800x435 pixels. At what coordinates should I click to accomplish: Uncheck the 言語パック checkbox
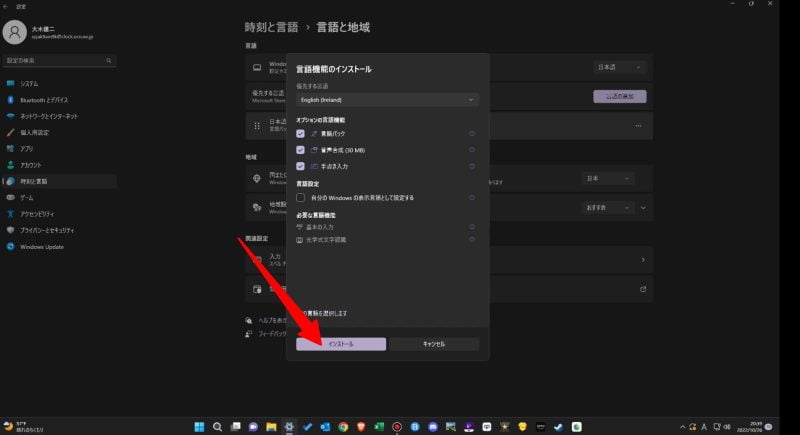click(300, 133)
